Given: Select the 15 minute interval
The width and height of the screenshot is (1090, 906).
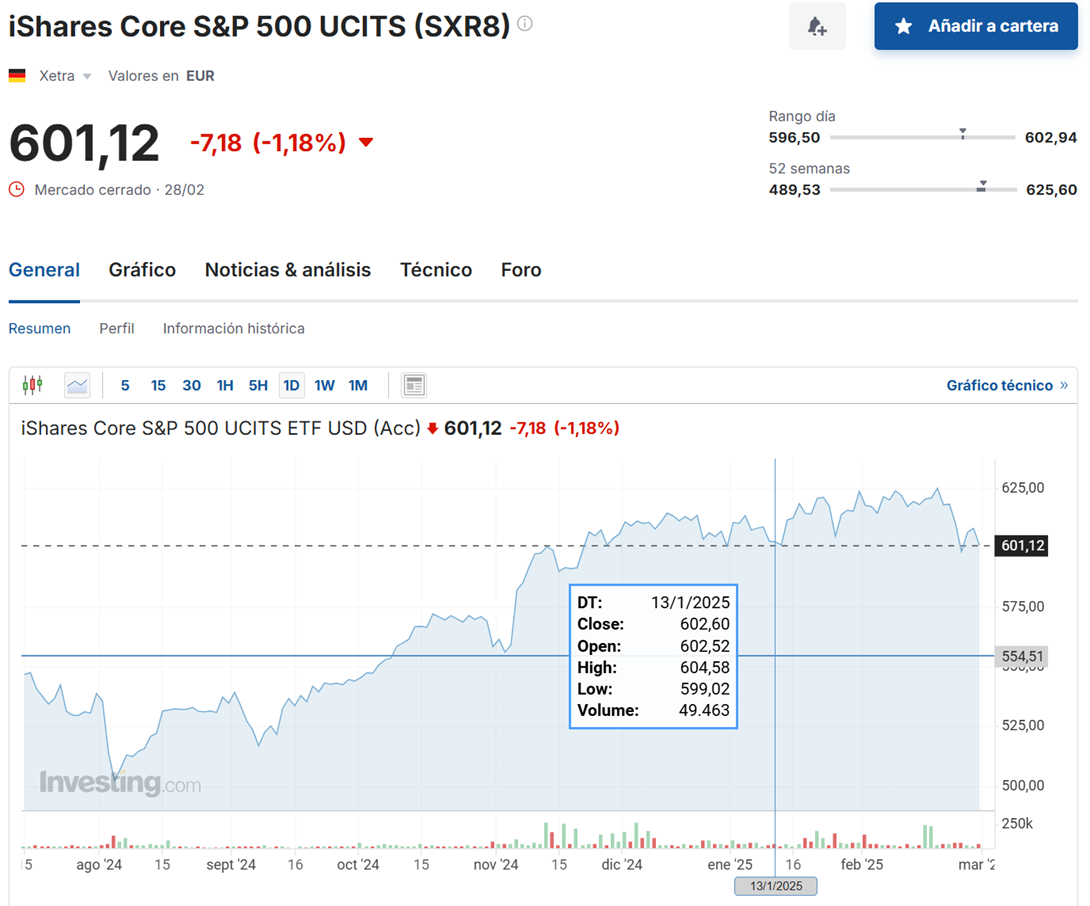Looking at the screenshot, I should [x=158, y=385].
